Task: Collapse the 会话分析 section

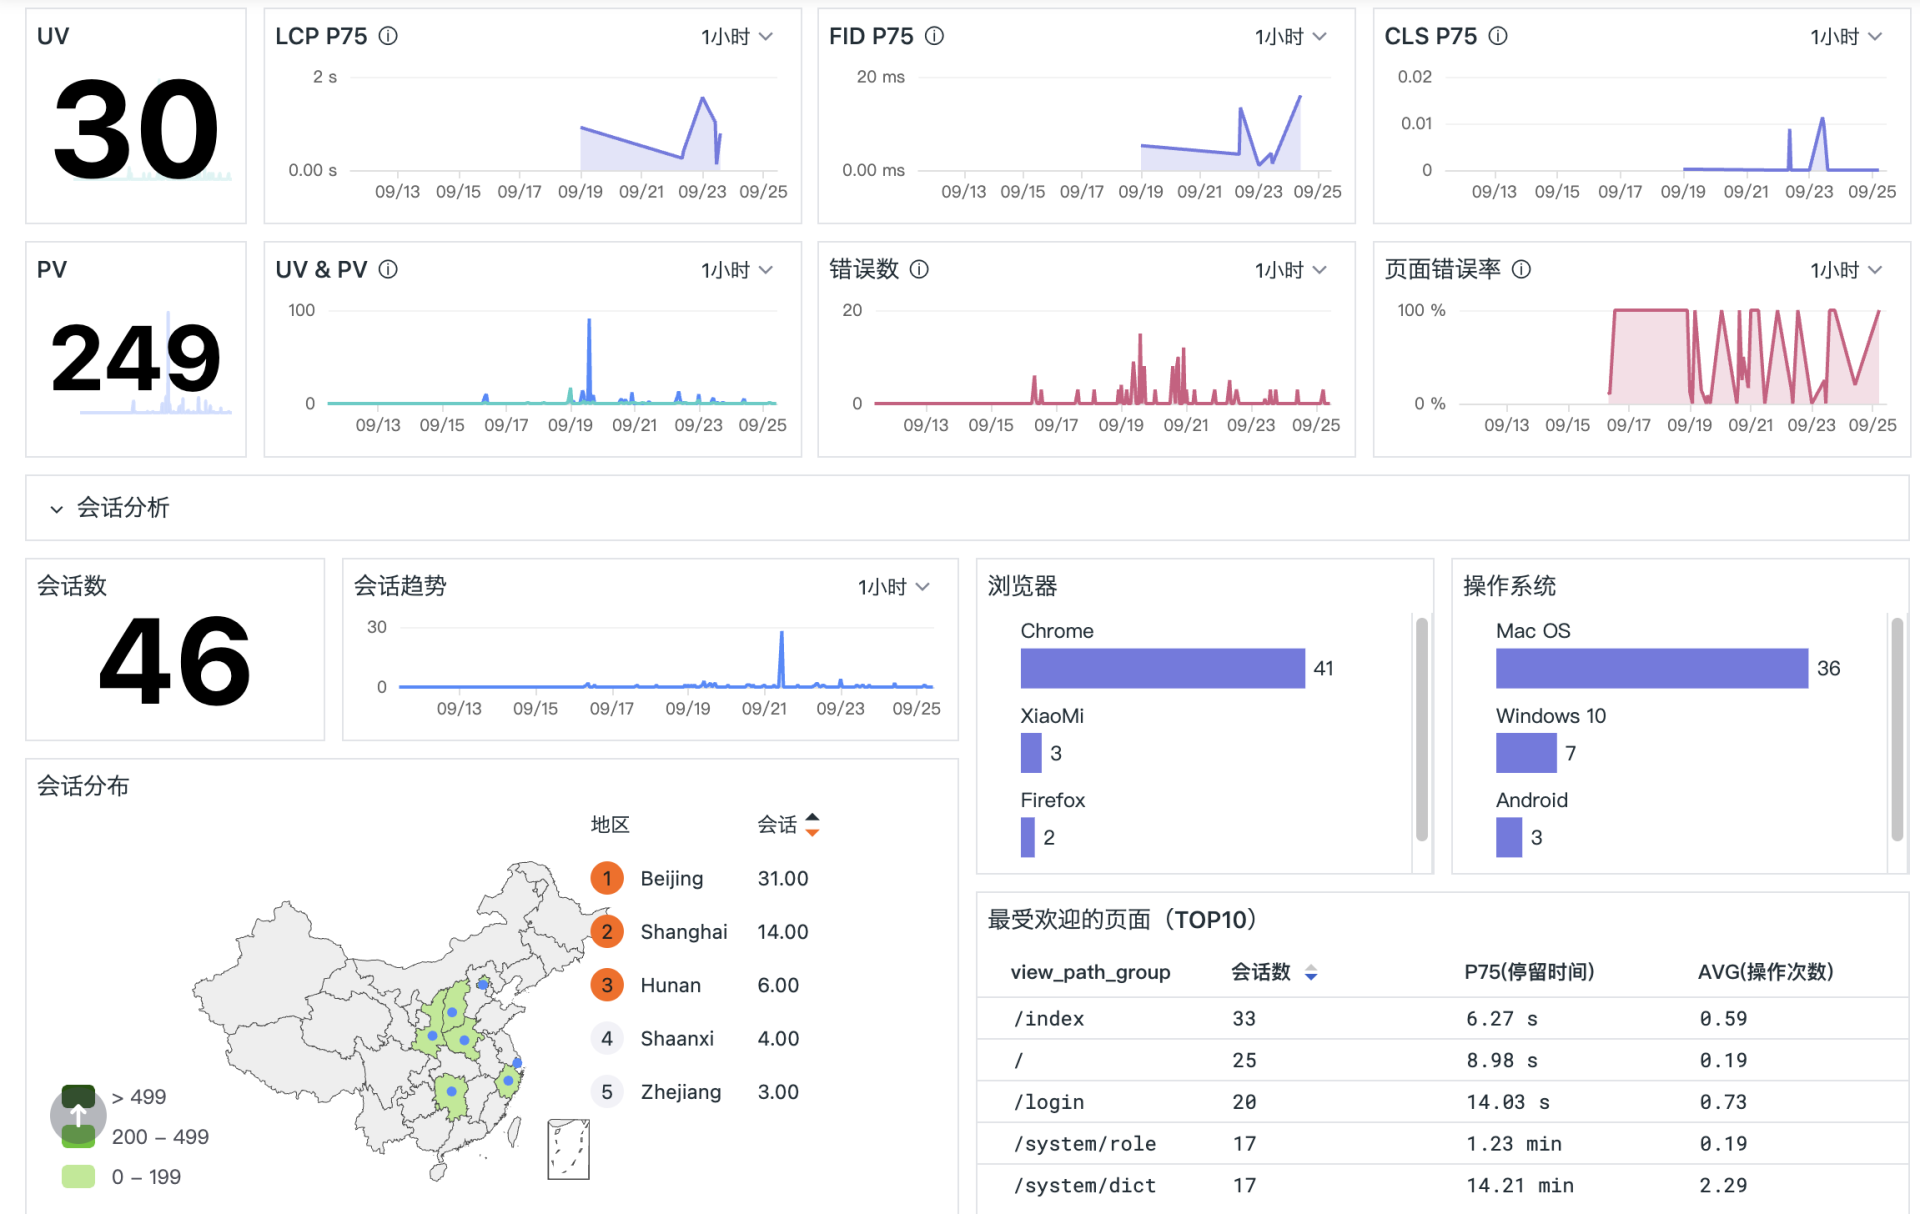Action: tap(57, 508)
